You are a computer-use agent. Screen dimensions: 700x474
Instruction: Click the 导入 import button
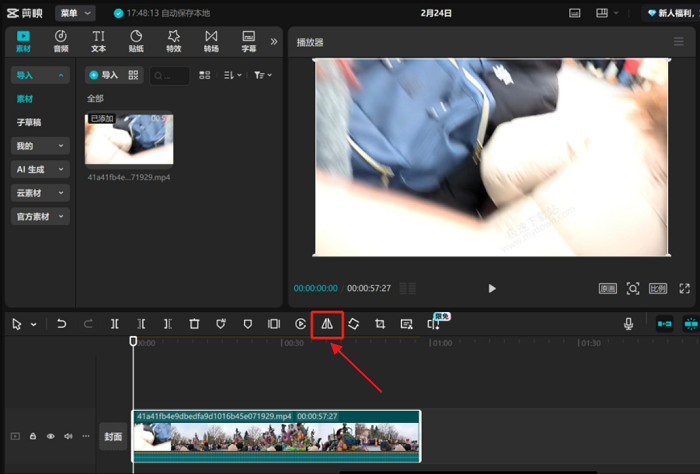(103, 75)
